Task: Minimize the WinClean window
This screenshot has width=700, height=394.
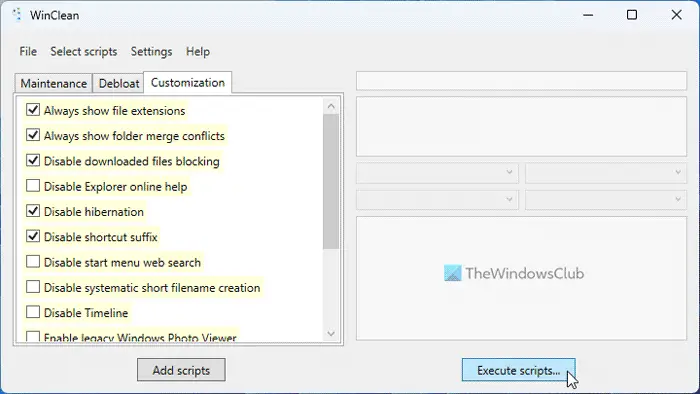Action: point(588,15)
